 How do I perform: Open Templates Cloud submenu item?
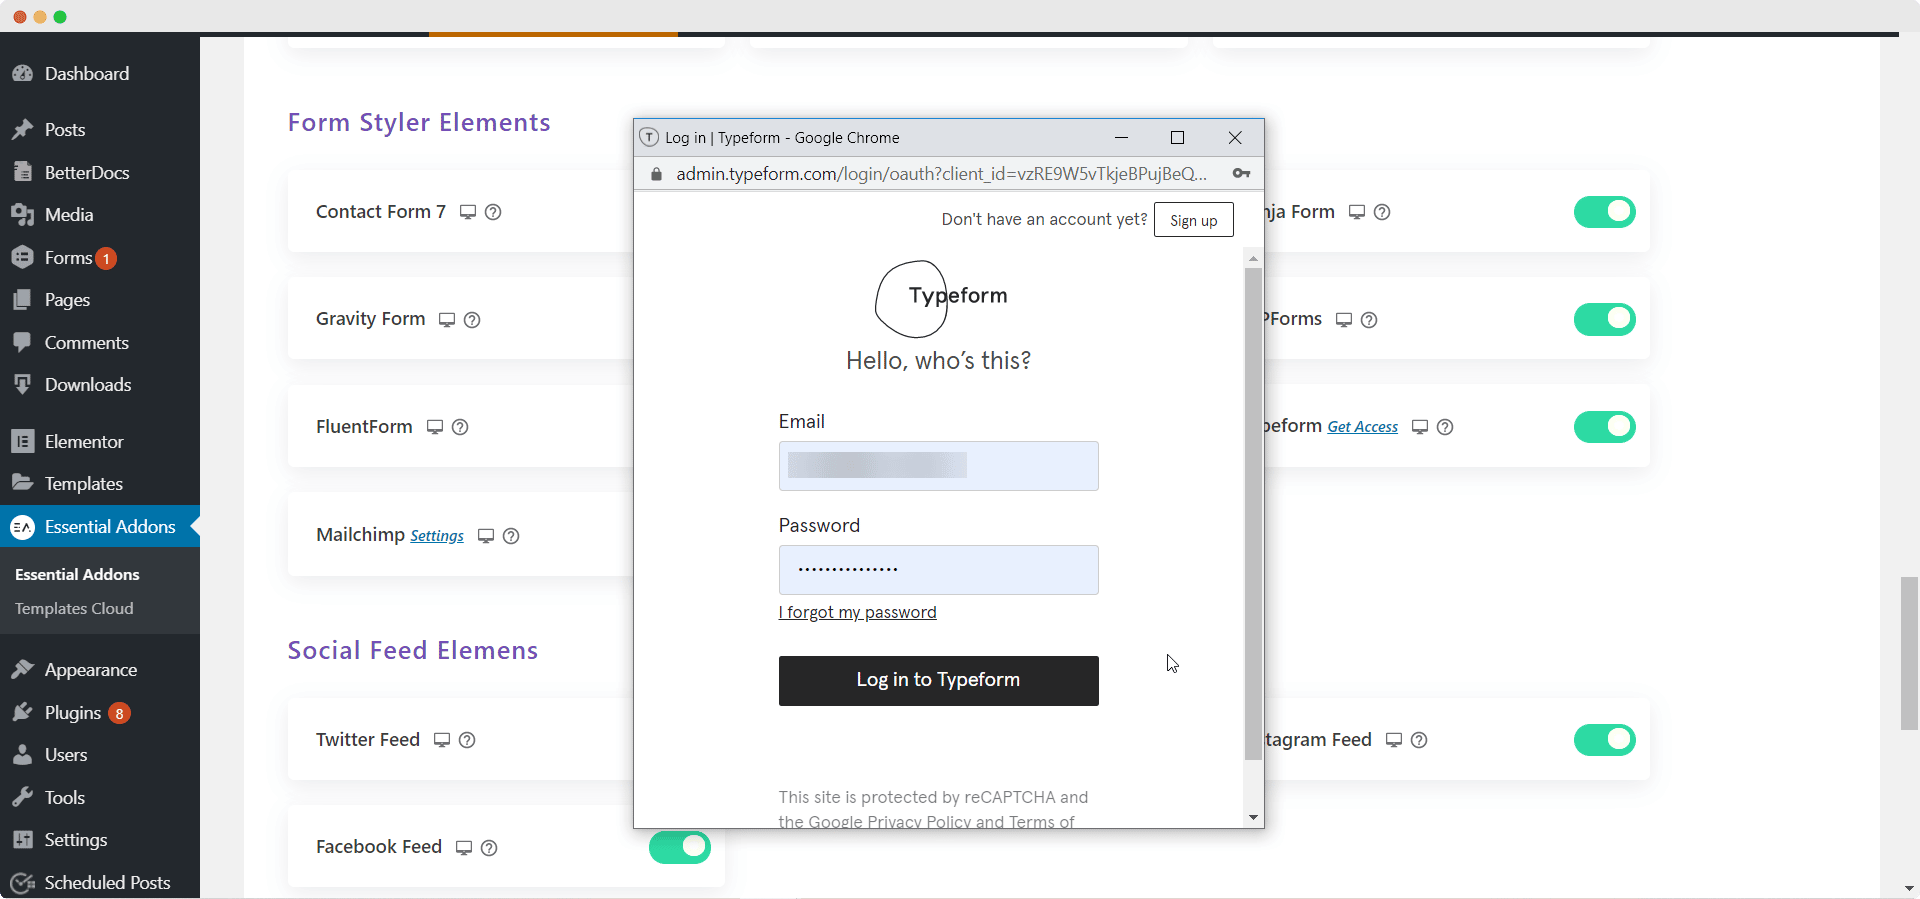point(74,609)
